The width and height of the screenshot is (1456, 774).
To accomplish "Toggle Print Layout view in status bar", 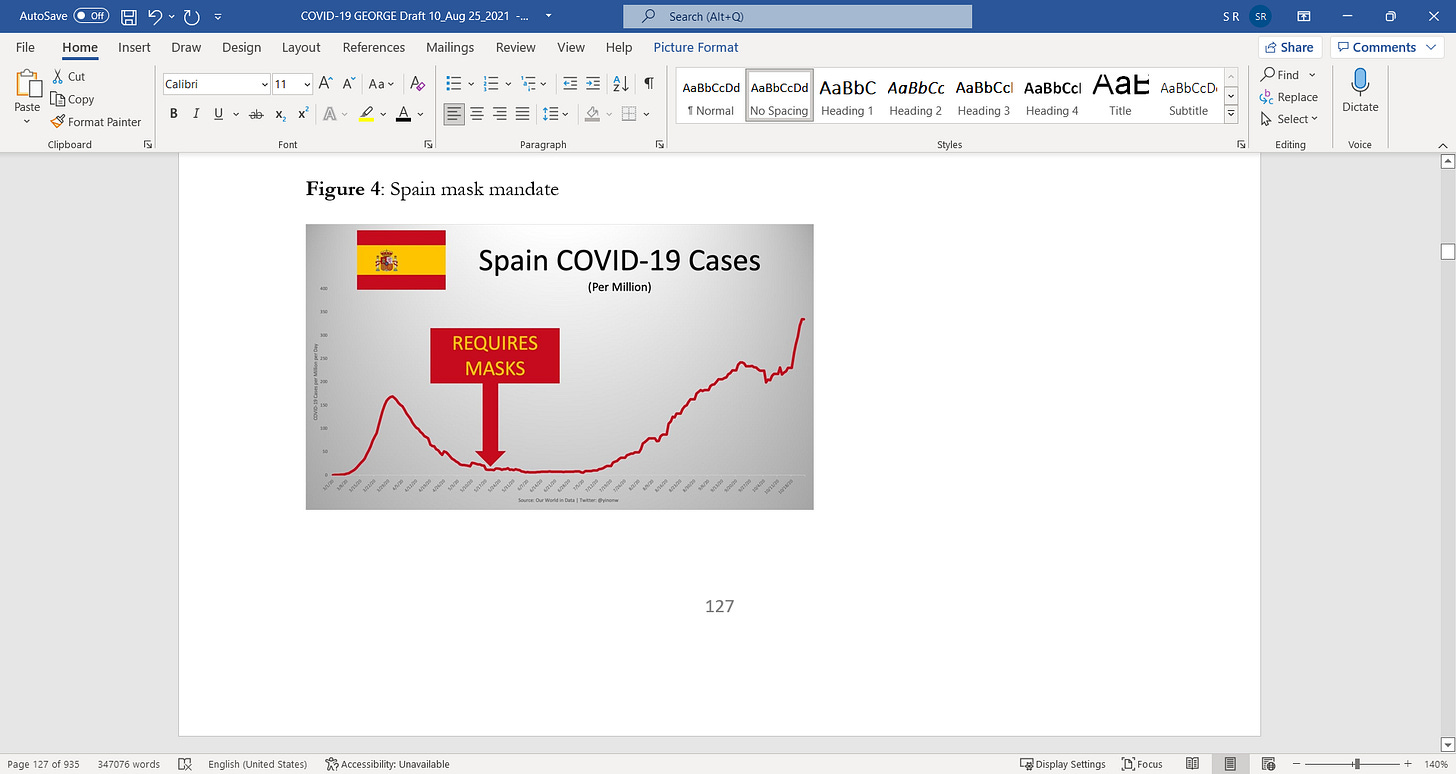I will click(x=1231, y=764).
